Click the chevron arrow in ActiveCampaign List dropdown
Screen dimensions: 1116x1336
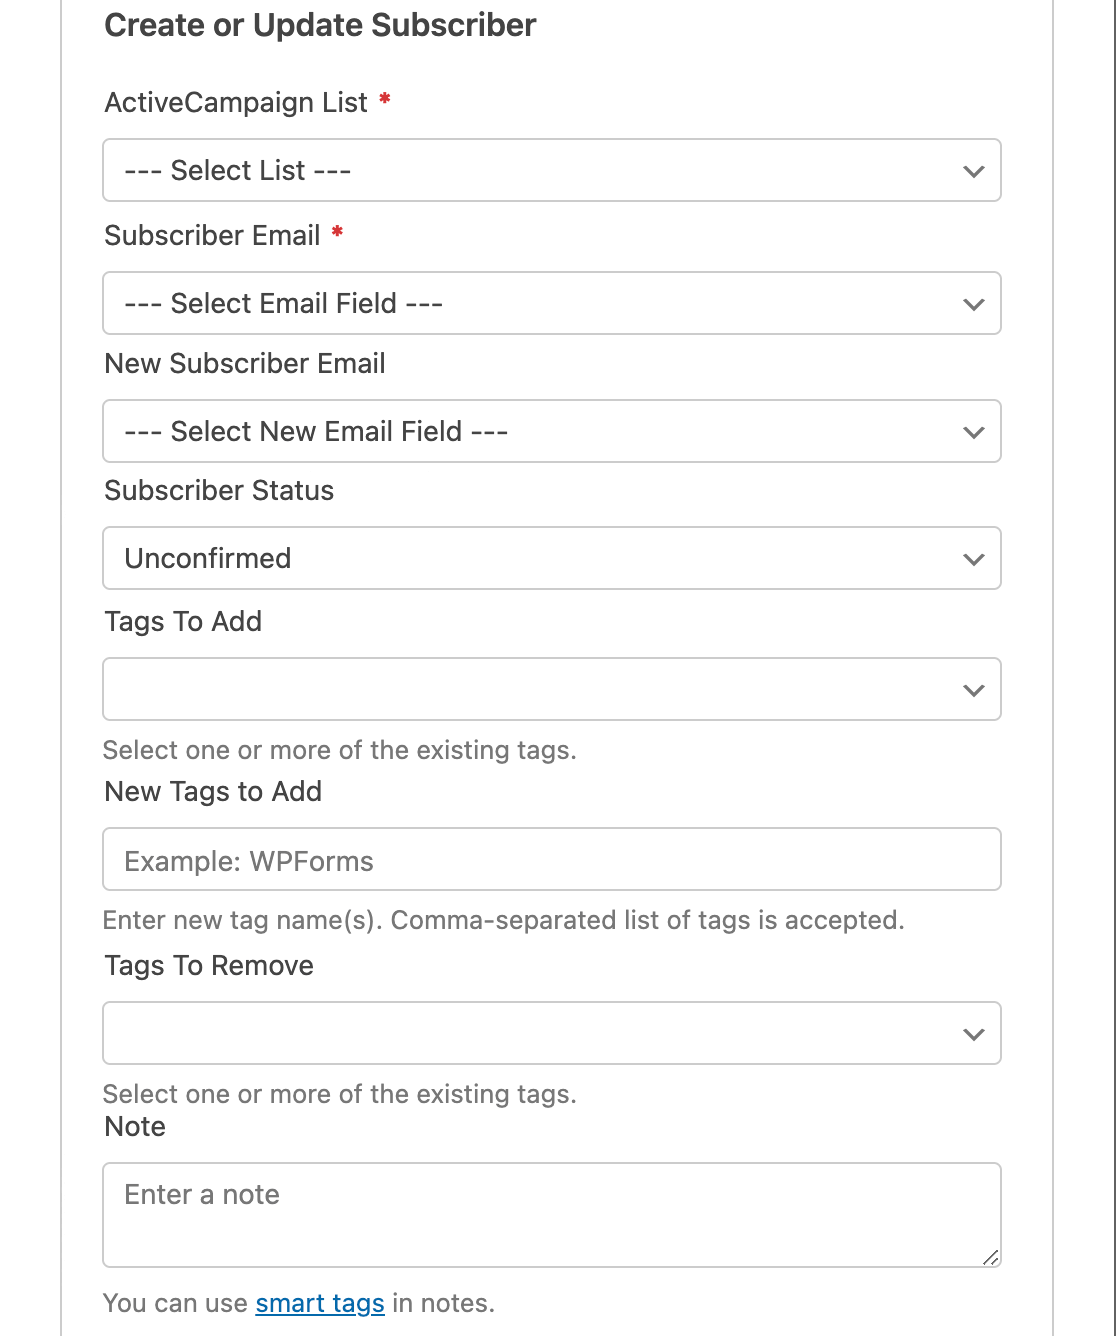click(x=973, y=171)
